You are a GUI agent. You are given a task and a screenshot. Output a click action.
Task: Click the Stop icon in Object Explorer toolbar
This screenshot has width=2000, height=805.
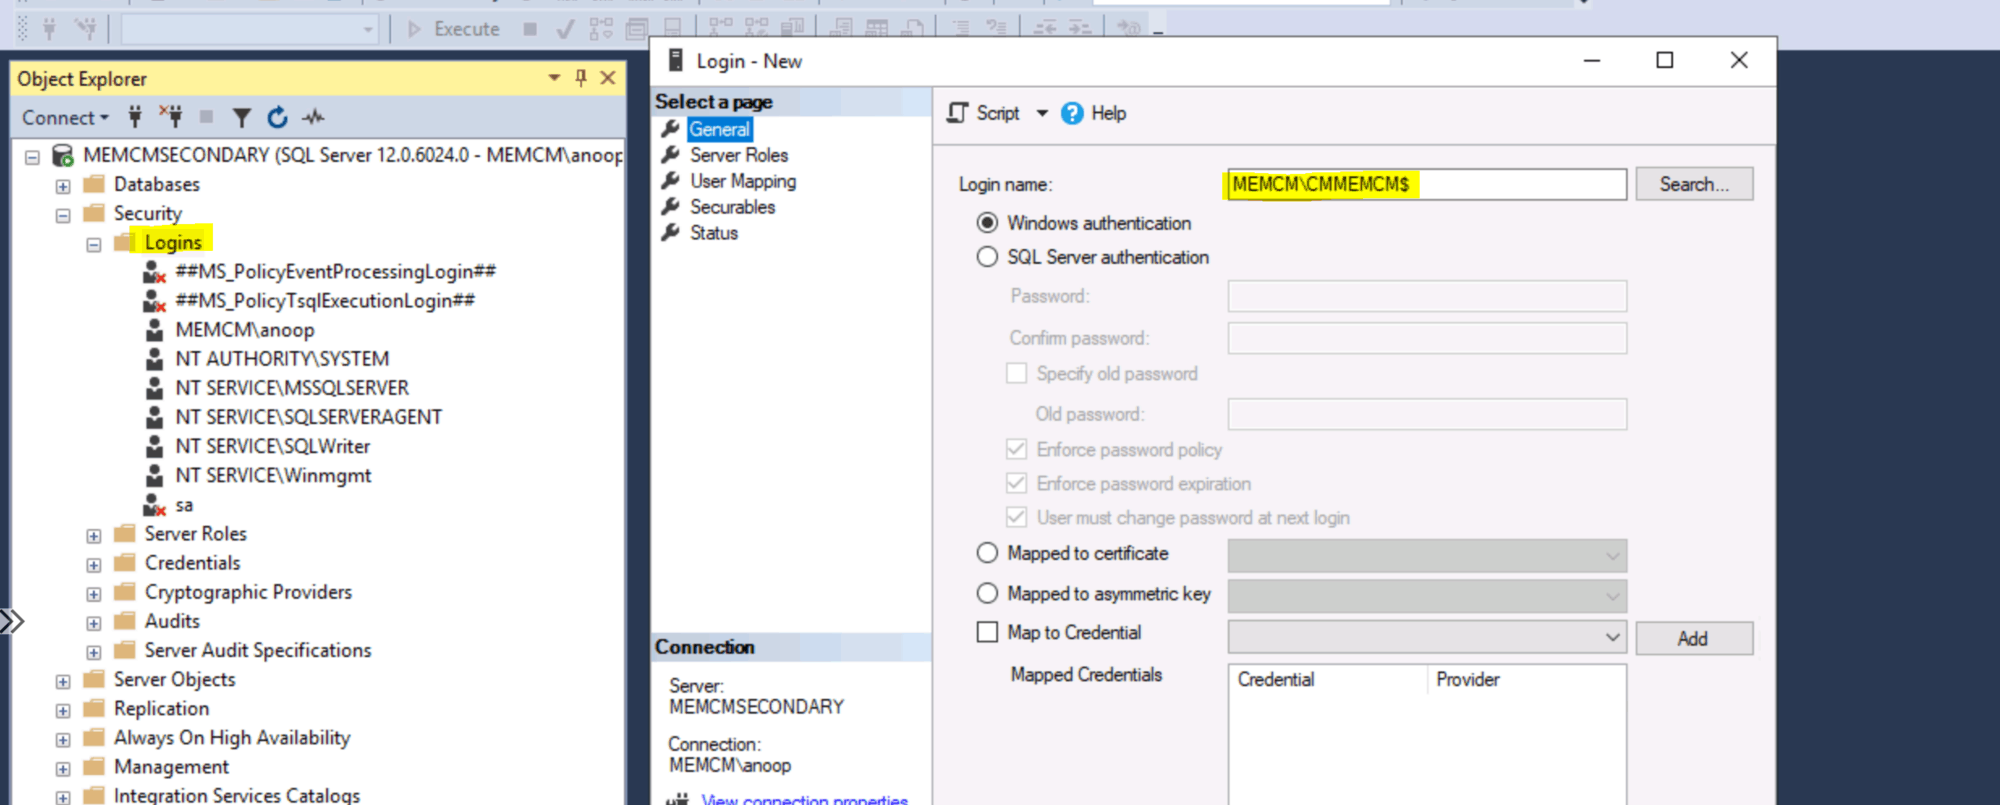[x=206, y=117]
